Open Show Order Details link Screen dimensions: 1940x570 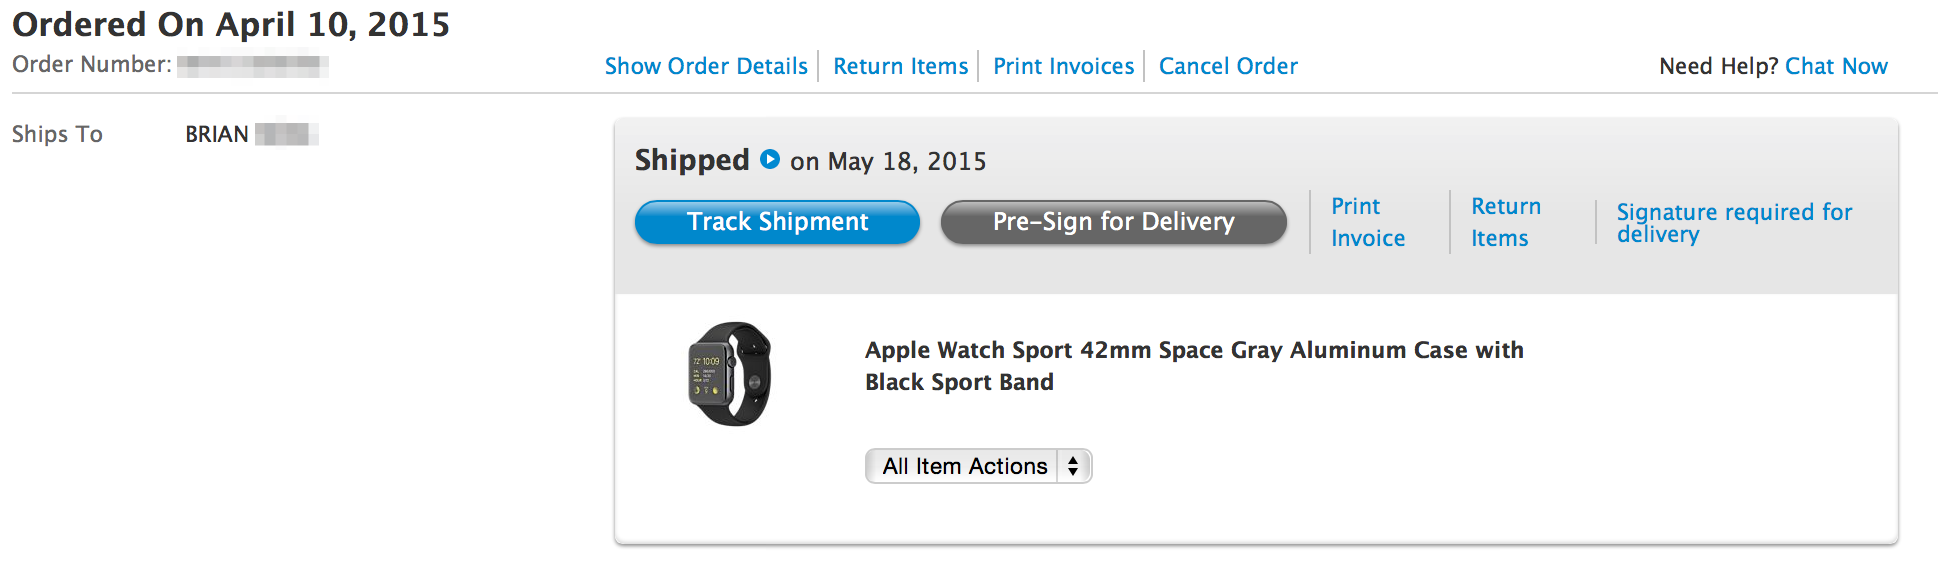(x=706, y=66)
